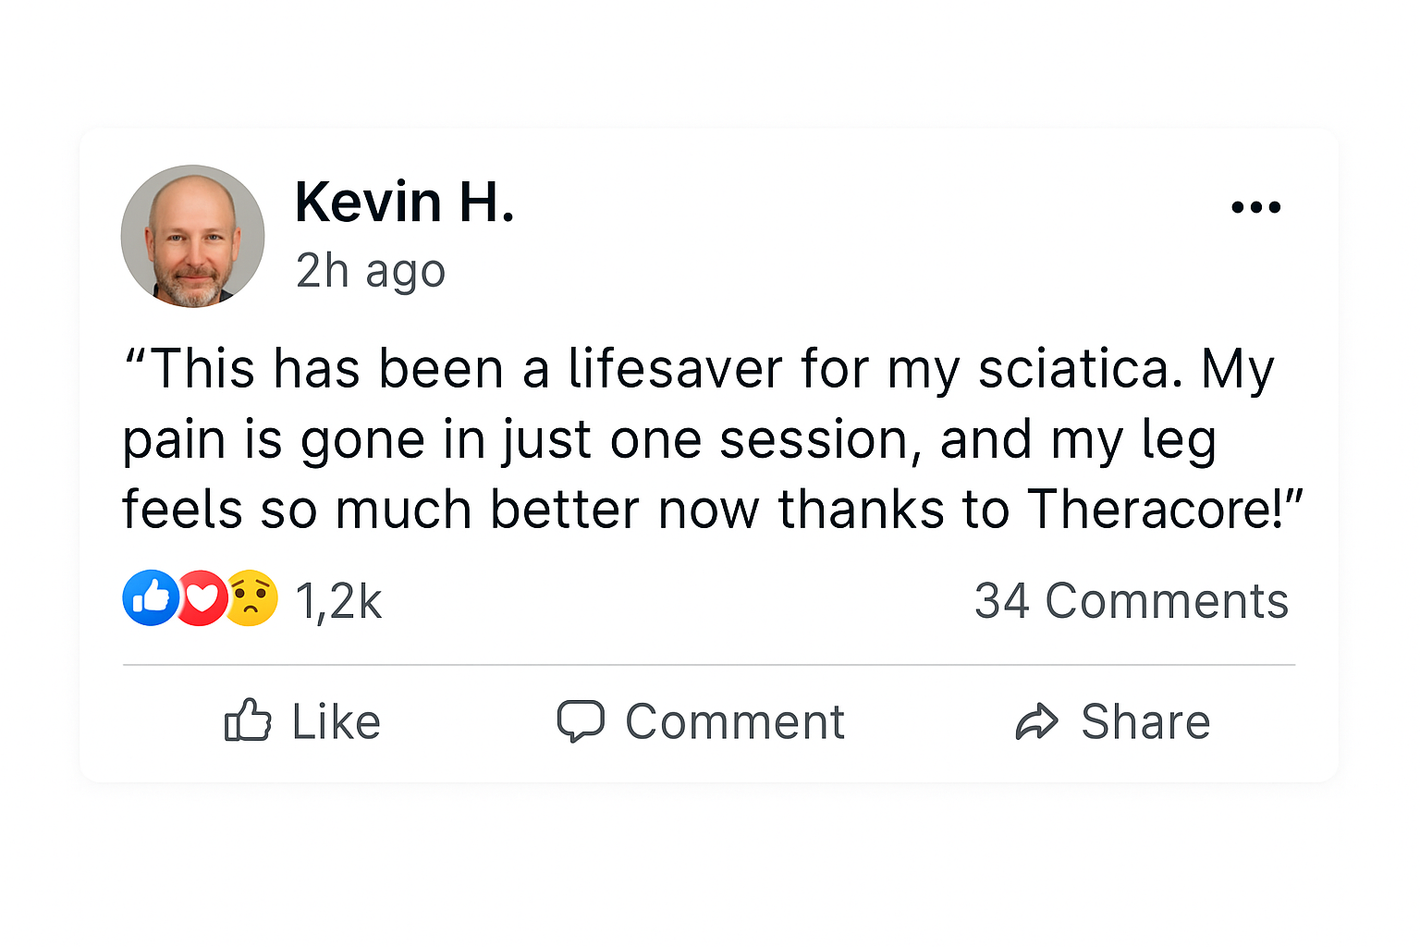The image size is (1420, 947).
Task: Go to Kevin H.'s profile name
Action: (x=404, y=202)
